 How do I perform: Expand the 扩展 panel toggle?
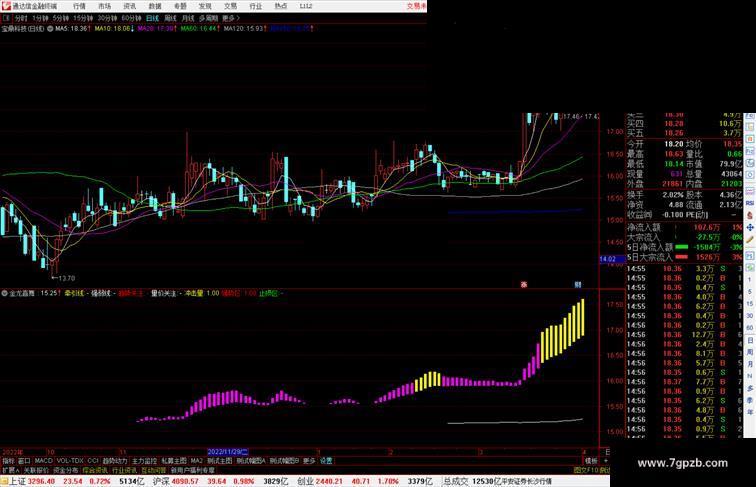10,470
